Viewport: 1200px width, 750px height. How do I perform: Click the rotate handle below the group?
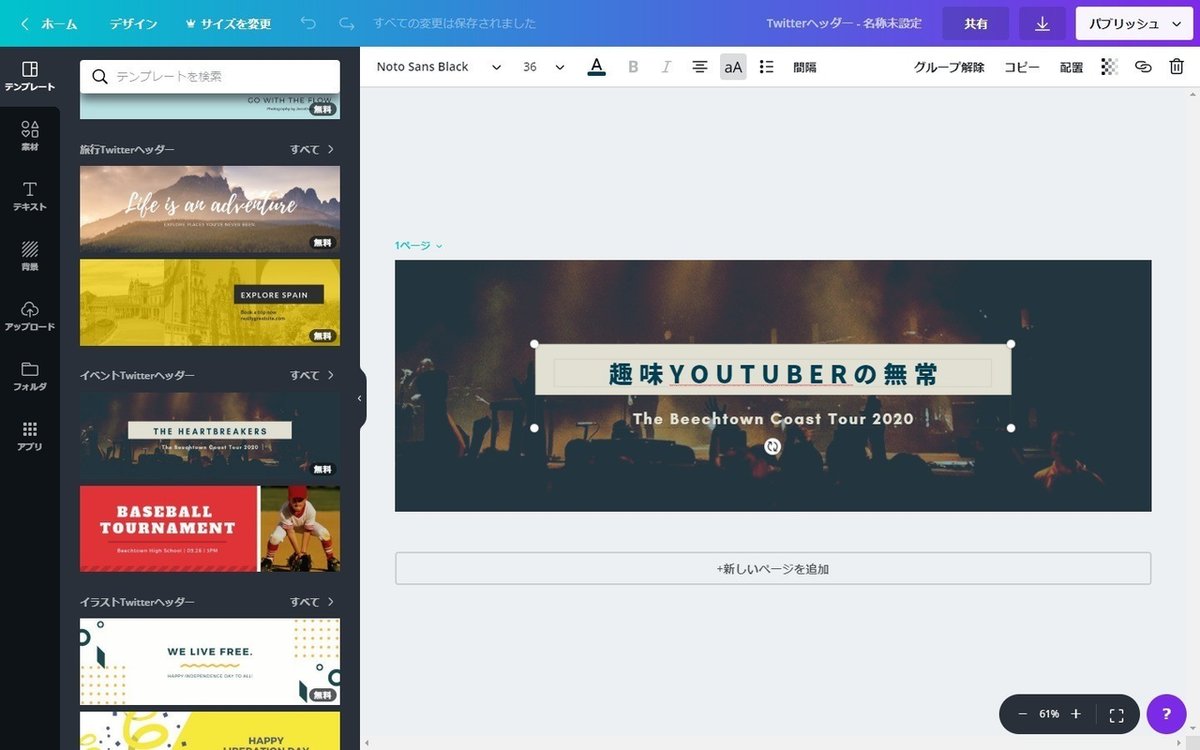(772, 446)
